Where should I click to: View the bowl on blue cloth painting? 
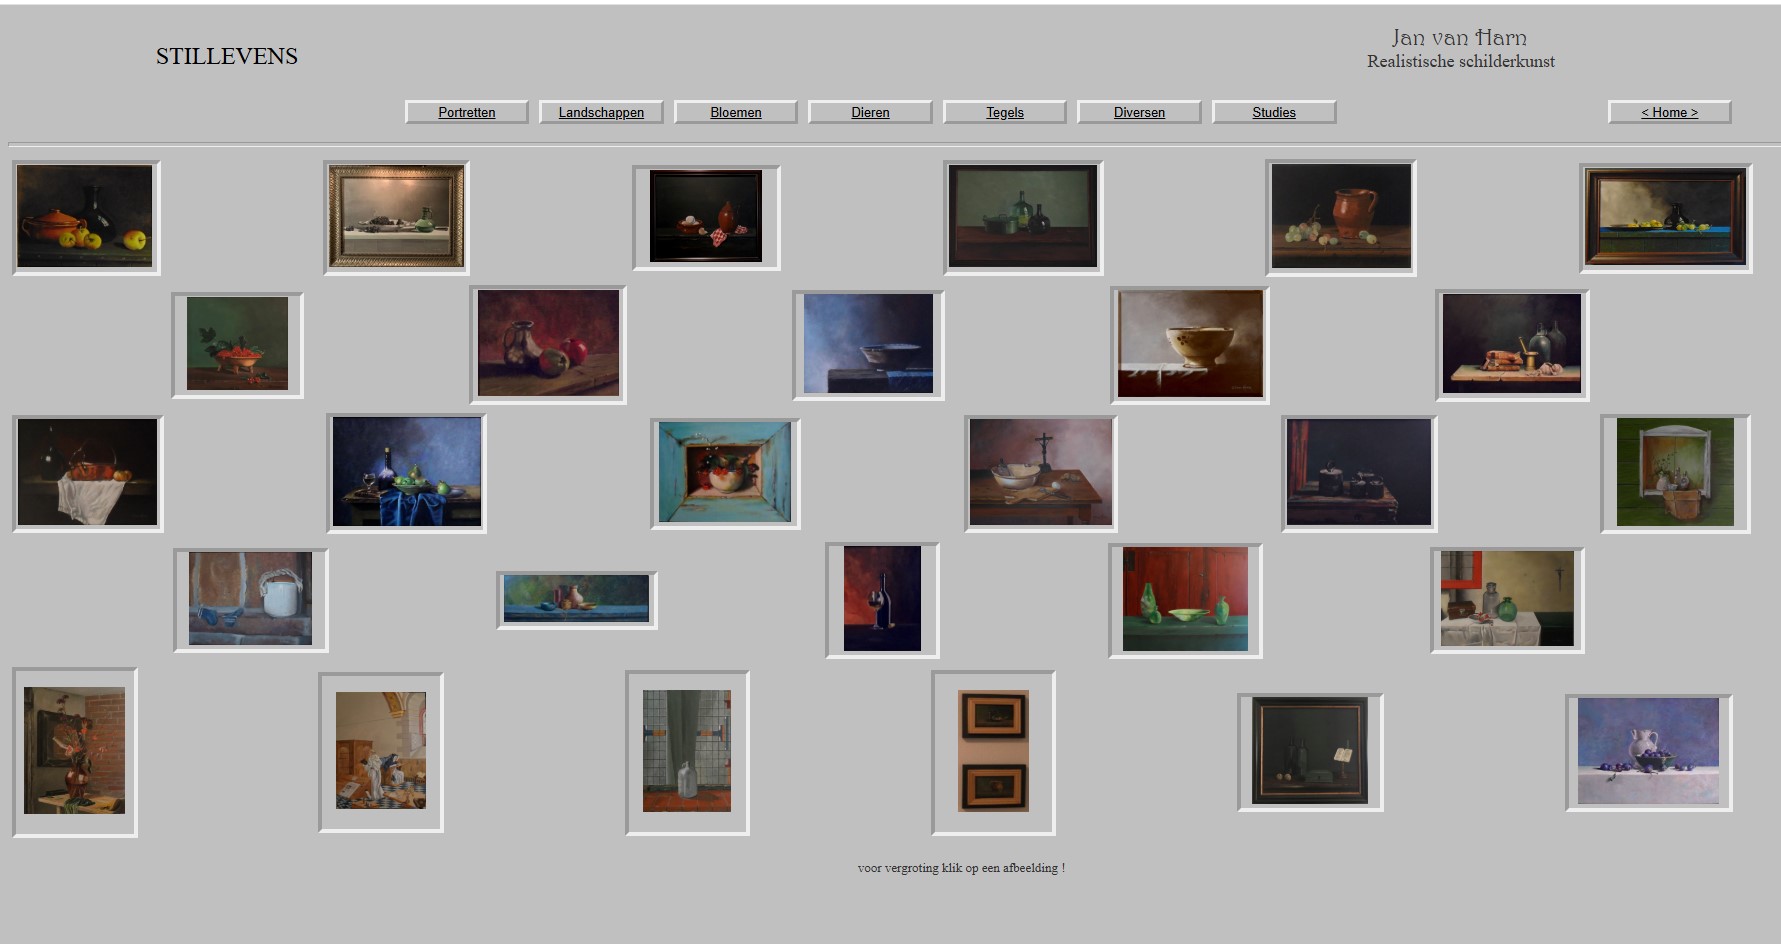pos(868,345)
